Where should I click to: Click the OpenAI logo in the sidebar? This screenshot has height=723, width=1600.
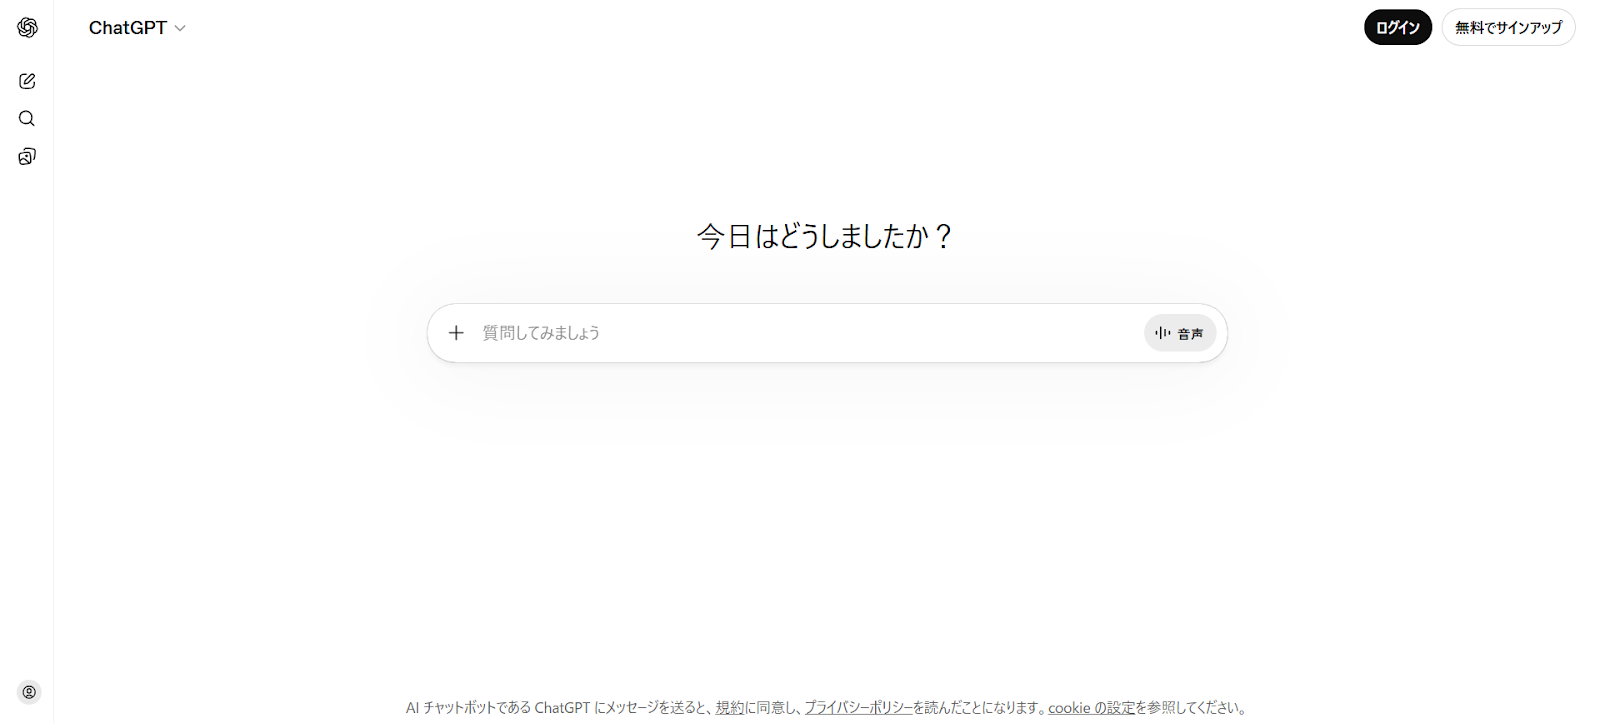pos(27,28)
